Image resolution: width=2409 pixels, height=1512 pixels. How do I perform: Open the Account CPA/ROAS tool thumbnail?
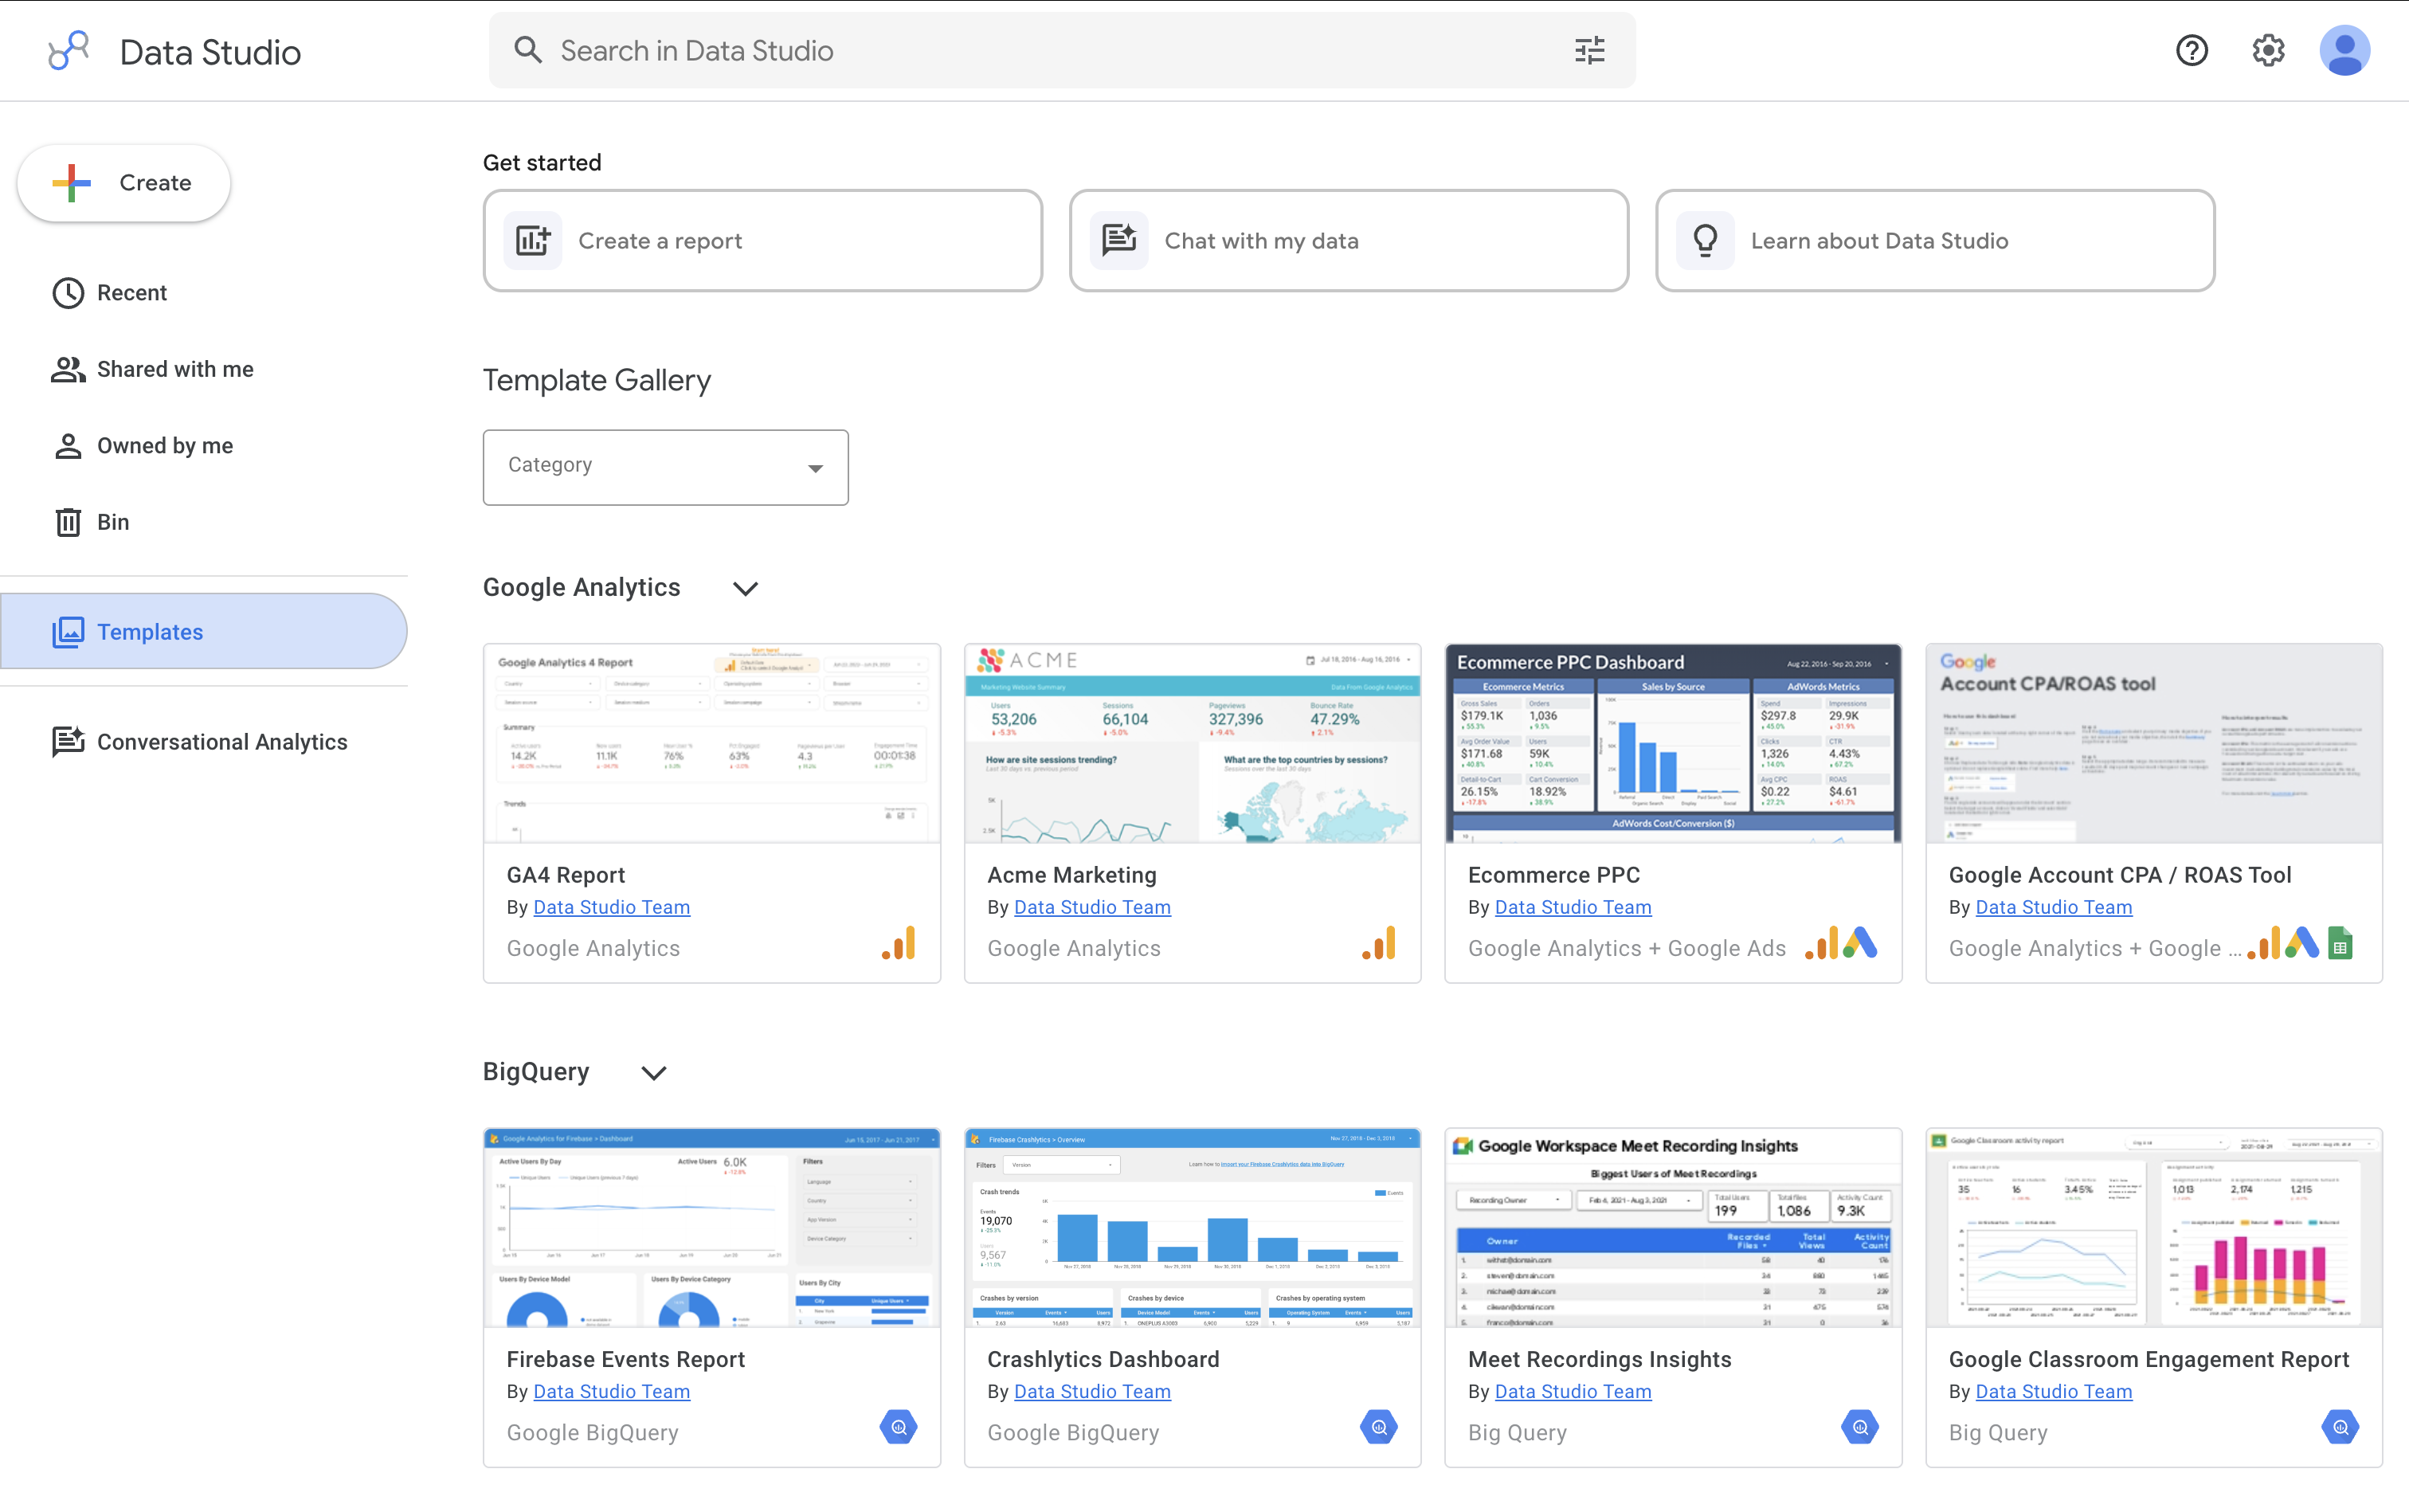pos(2154,743)
